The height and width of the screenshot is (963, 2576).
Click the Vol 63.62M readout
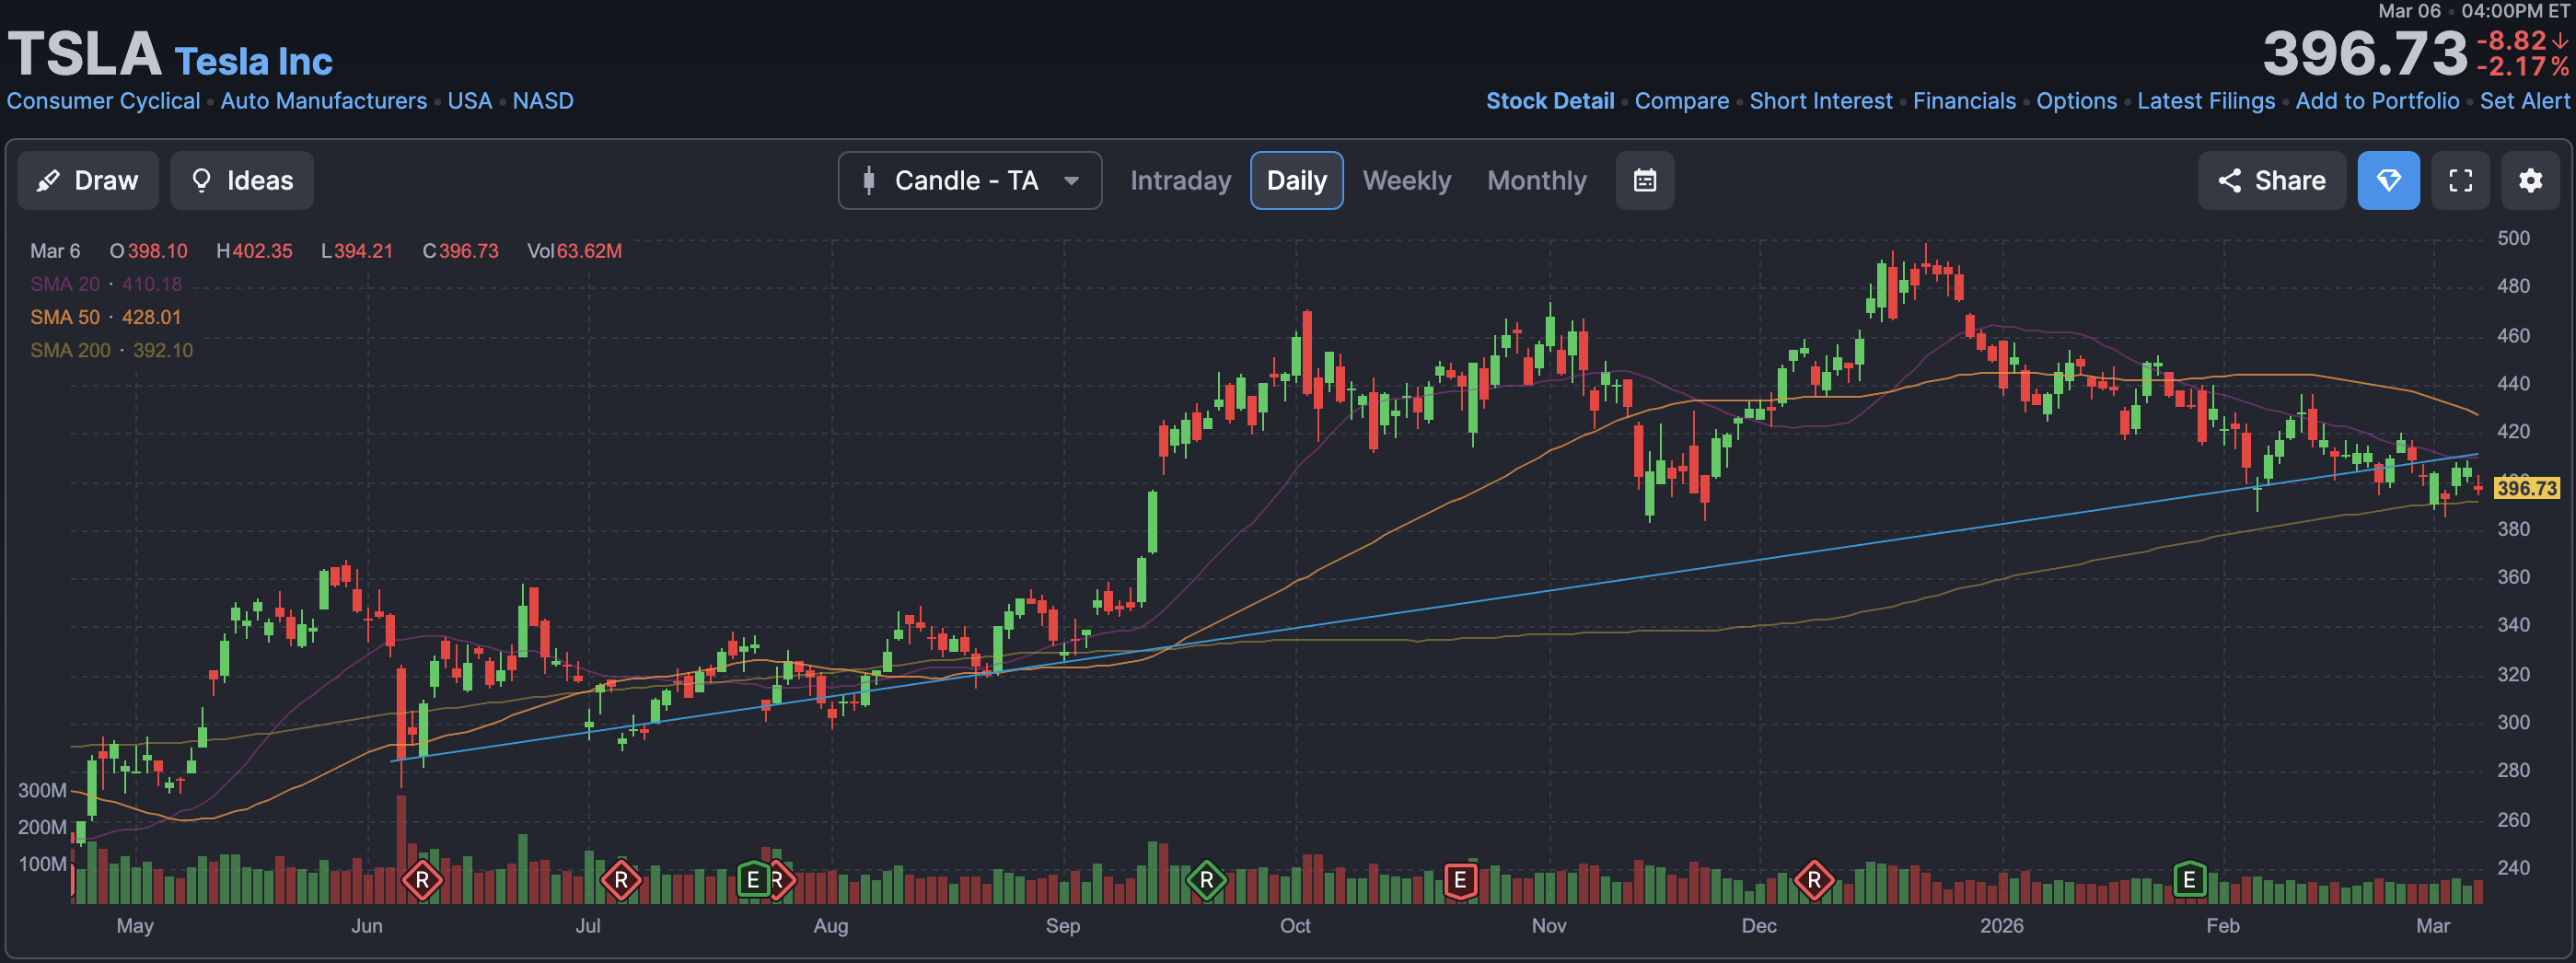point(574,251)
